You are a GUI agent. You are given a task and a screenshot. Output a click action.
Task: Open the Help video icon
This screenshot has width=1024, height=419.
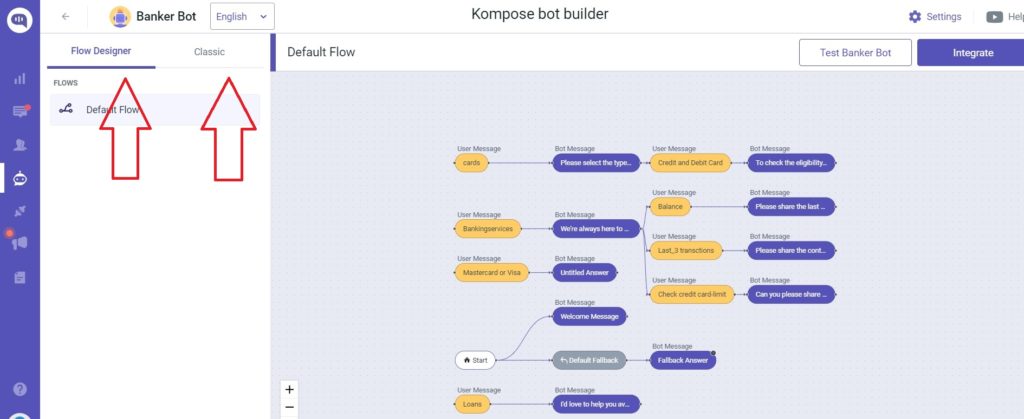(994, 17)
